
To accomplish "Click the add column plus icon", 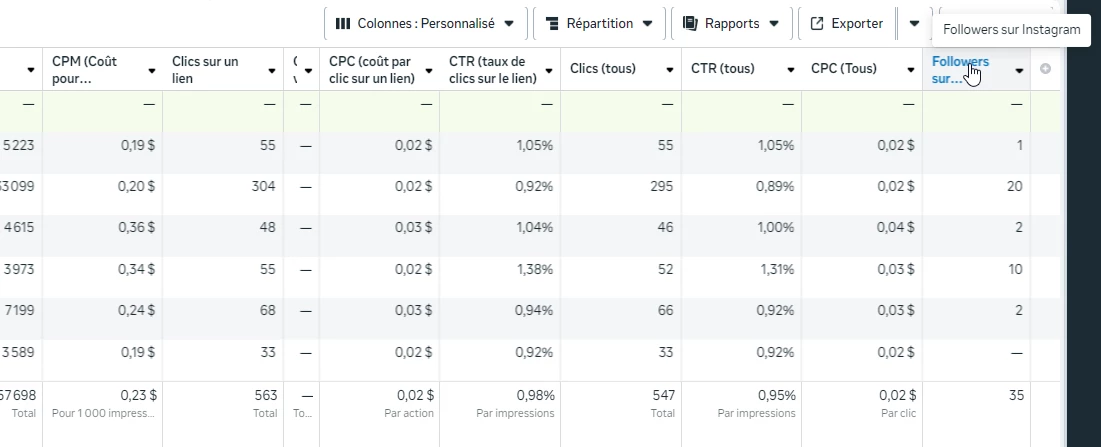I will click(1046, 69).
